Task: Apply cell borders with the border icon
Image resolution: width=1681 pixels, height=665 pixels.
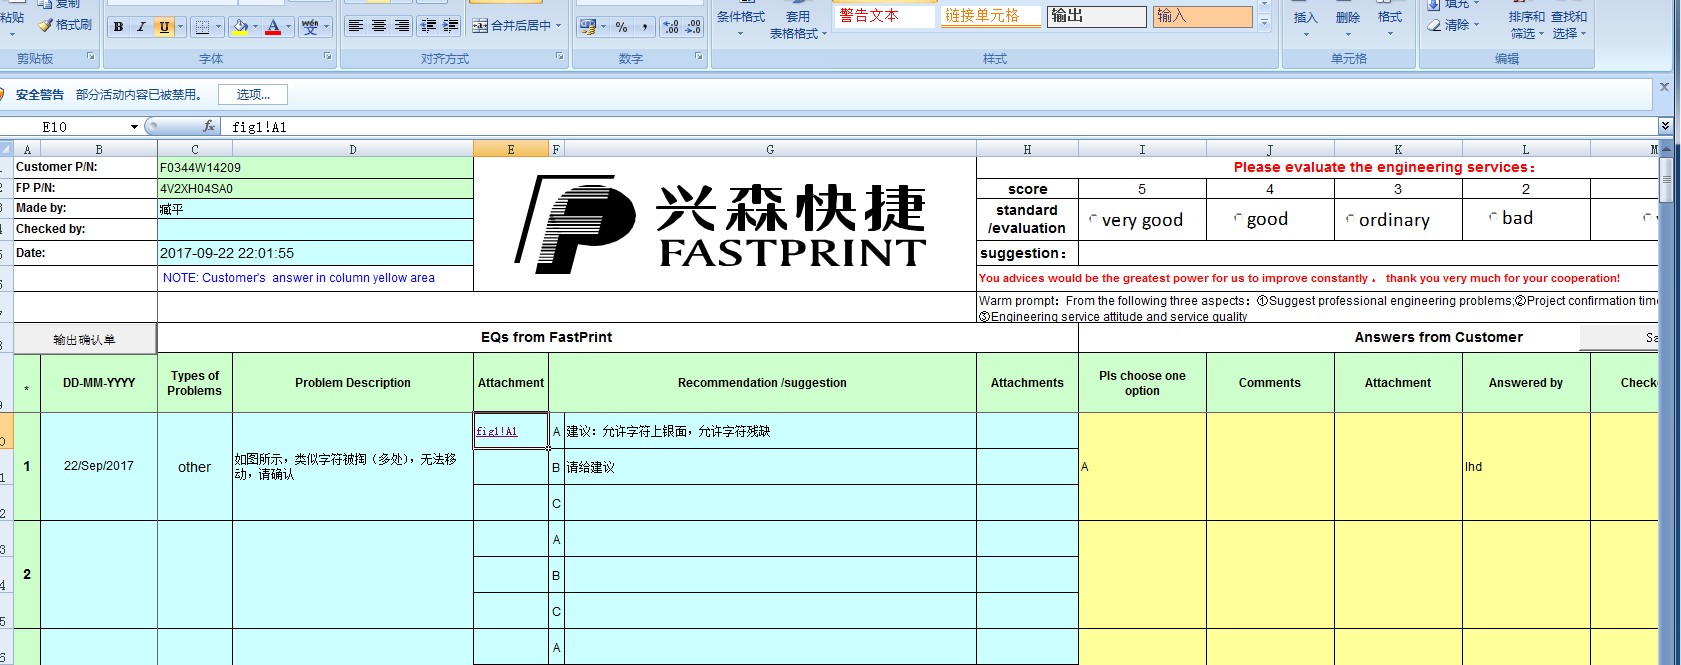Action: (x=202, y=27)
